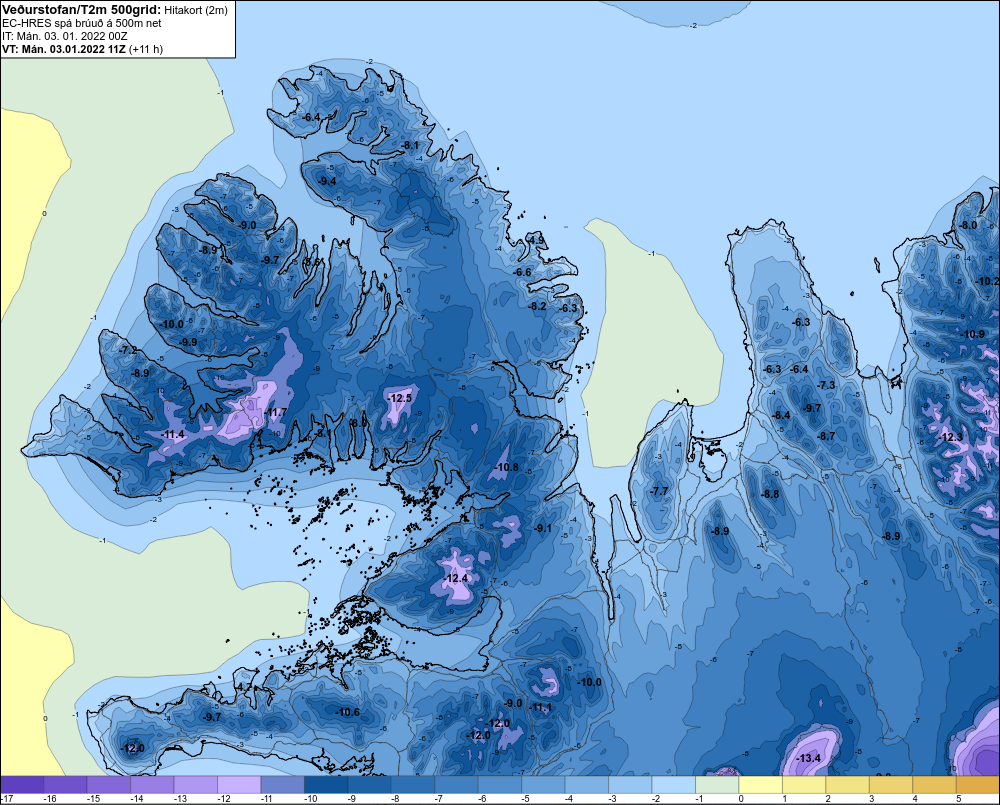This screenshot has width=1000, height=805.
Task: Select the 2 legend scale number
Action: [828, 799]
